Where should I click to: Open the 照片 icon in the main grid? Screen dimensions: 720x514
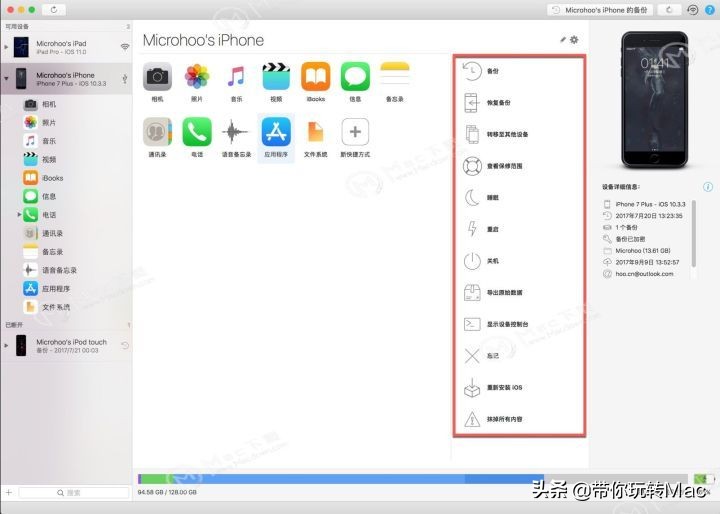click(197, 77)
